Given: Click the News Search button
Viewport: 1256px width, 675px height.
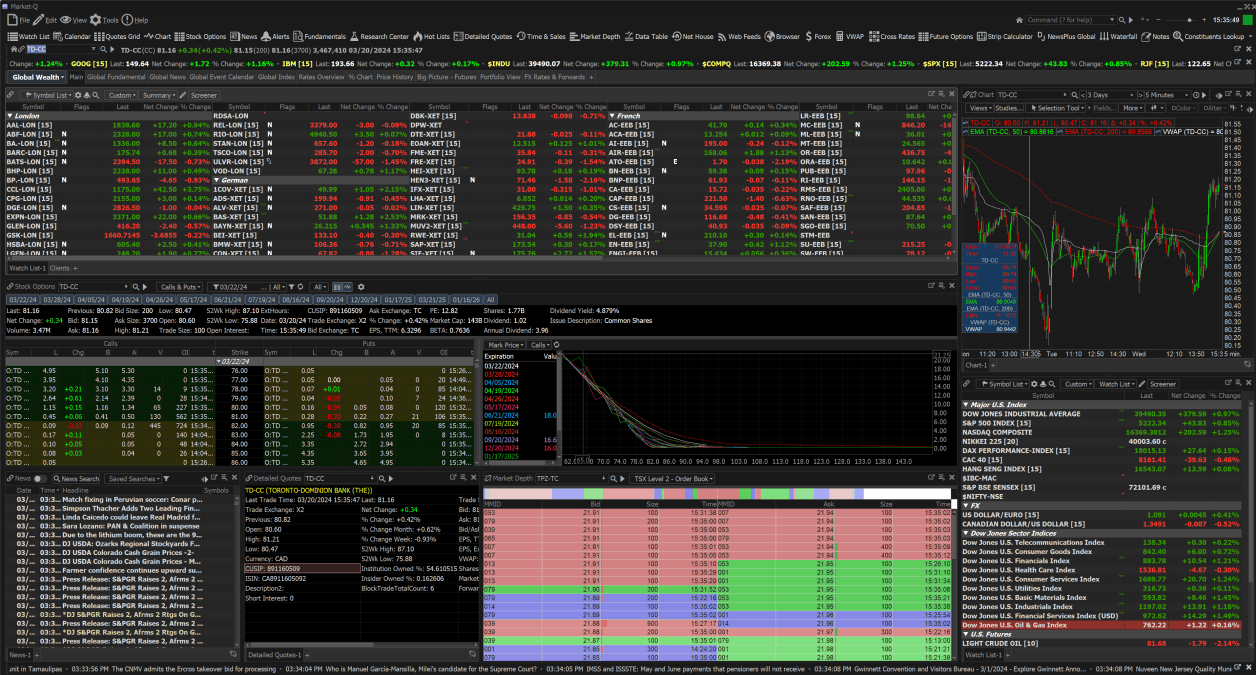Looking at the screenshot, I should pos(76,479).
